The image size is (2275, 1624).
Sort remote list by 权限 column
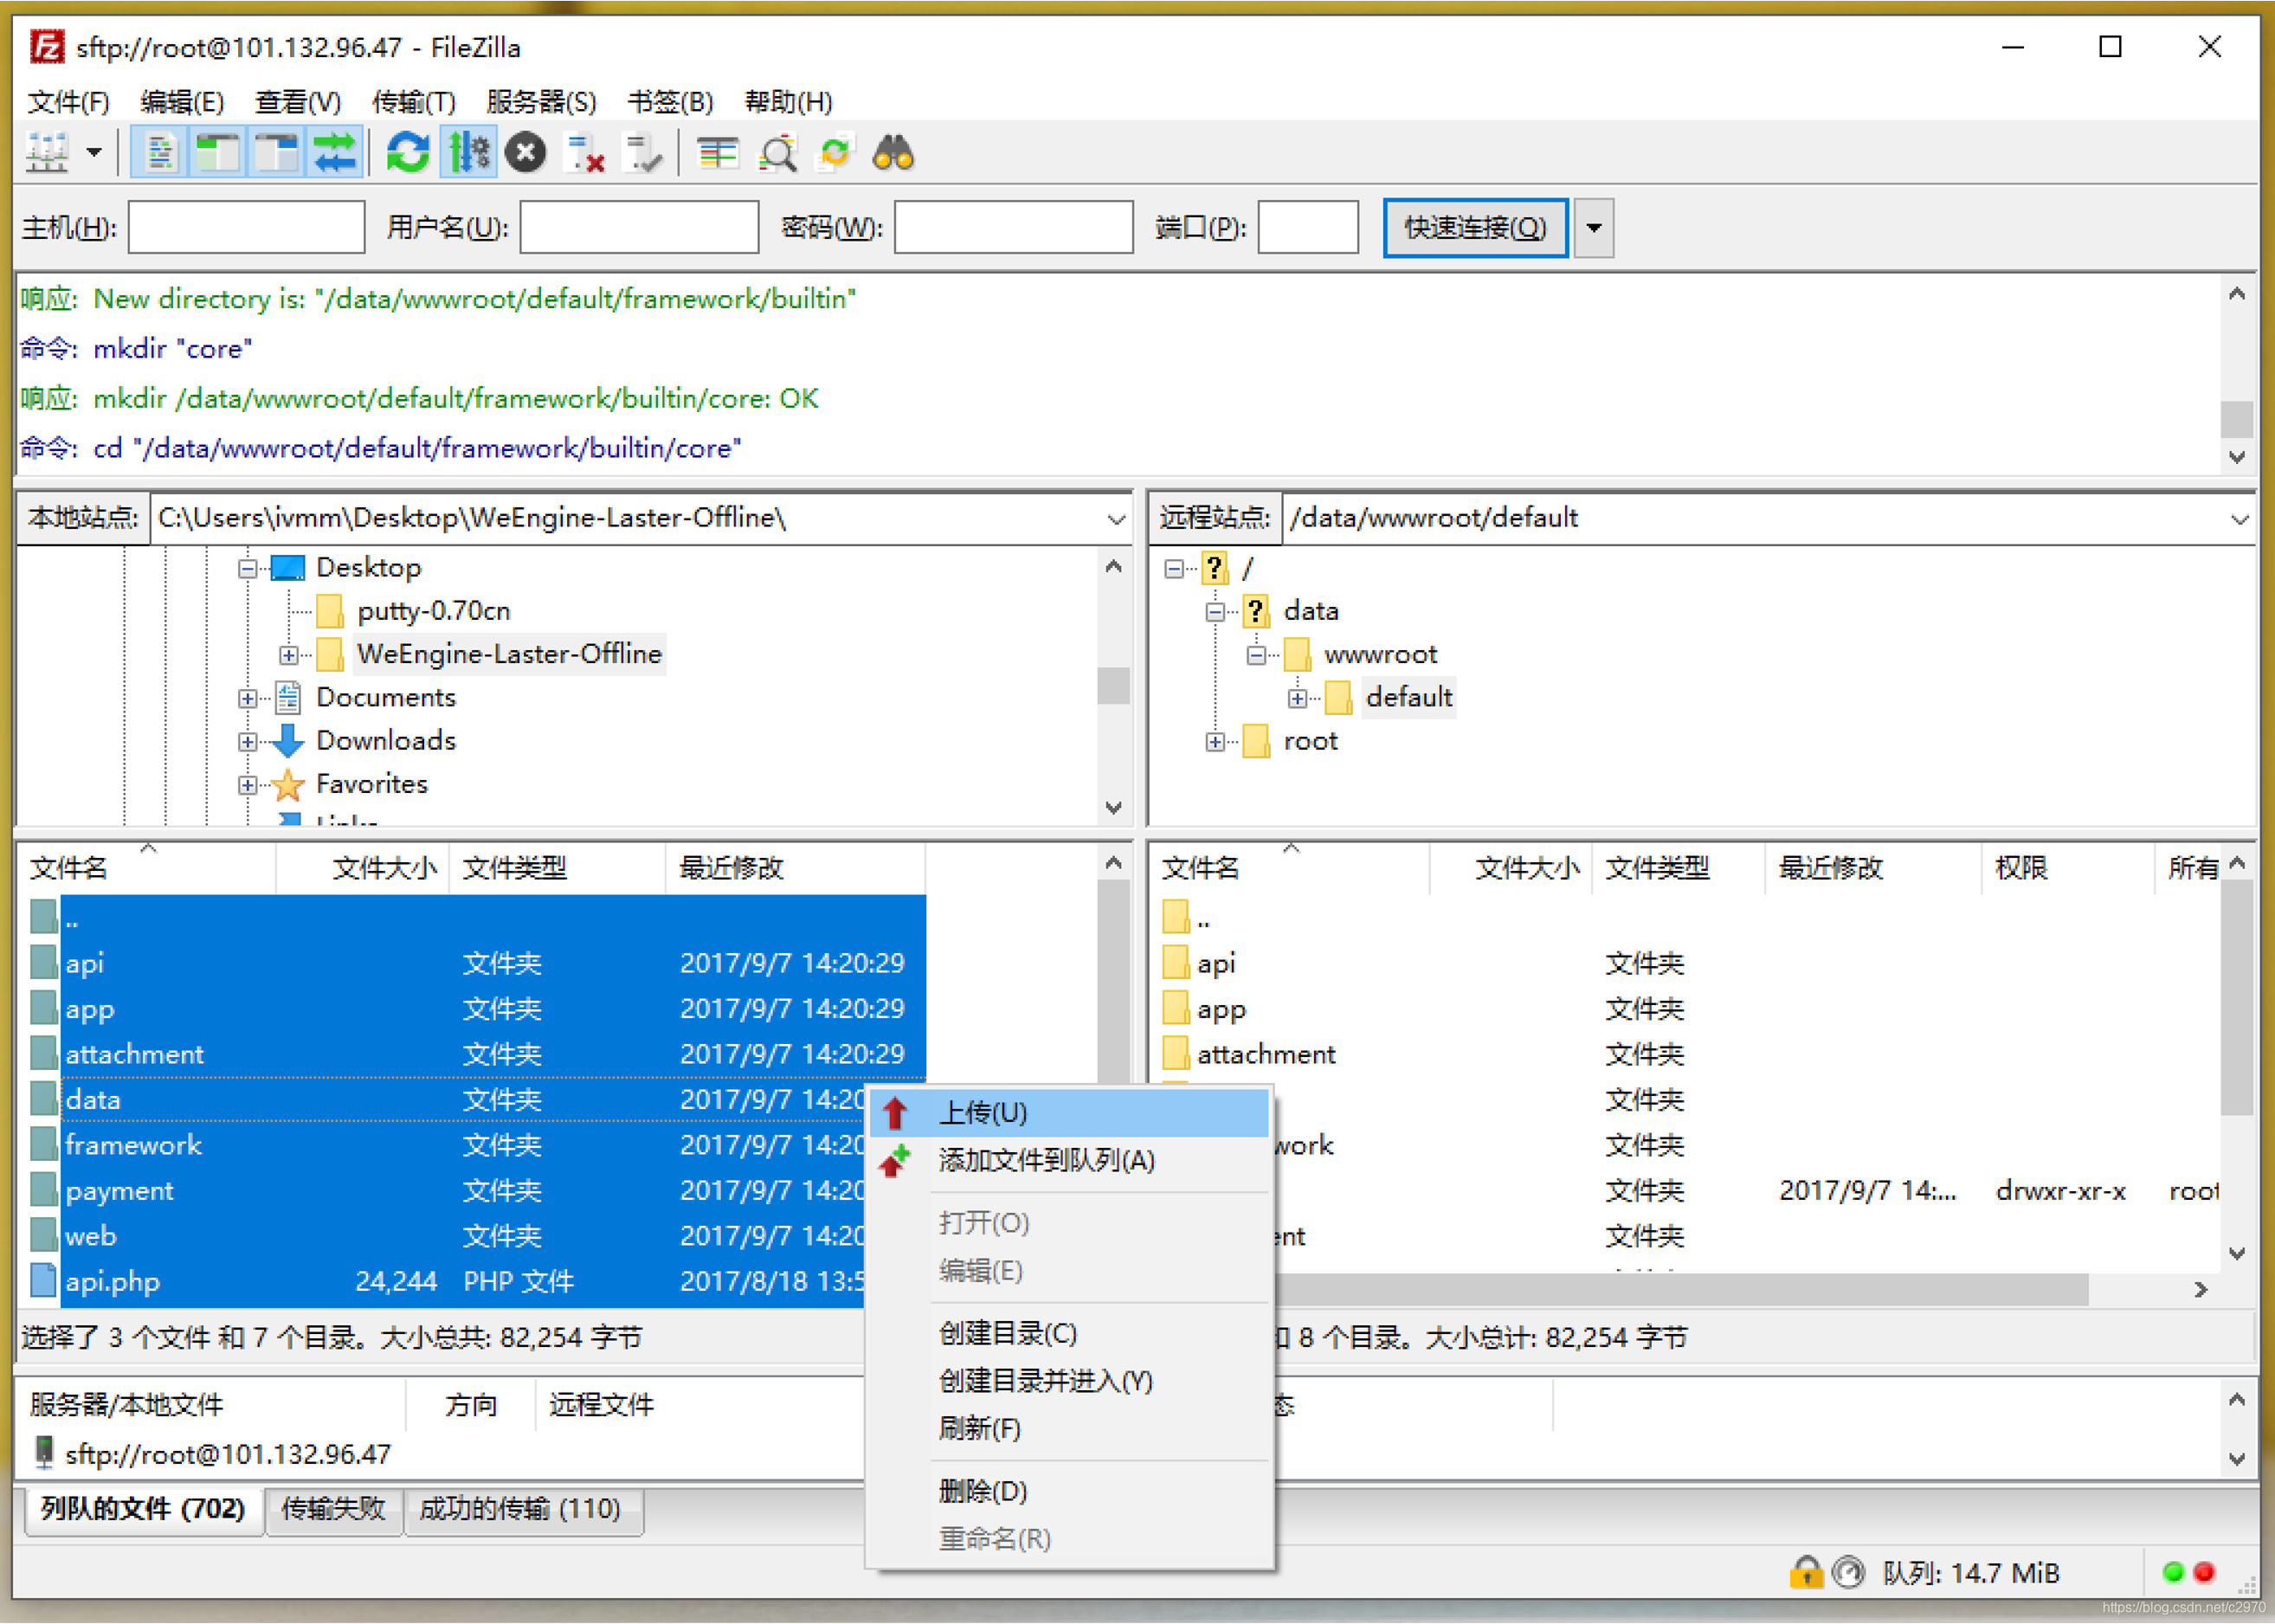point(2067,867)
